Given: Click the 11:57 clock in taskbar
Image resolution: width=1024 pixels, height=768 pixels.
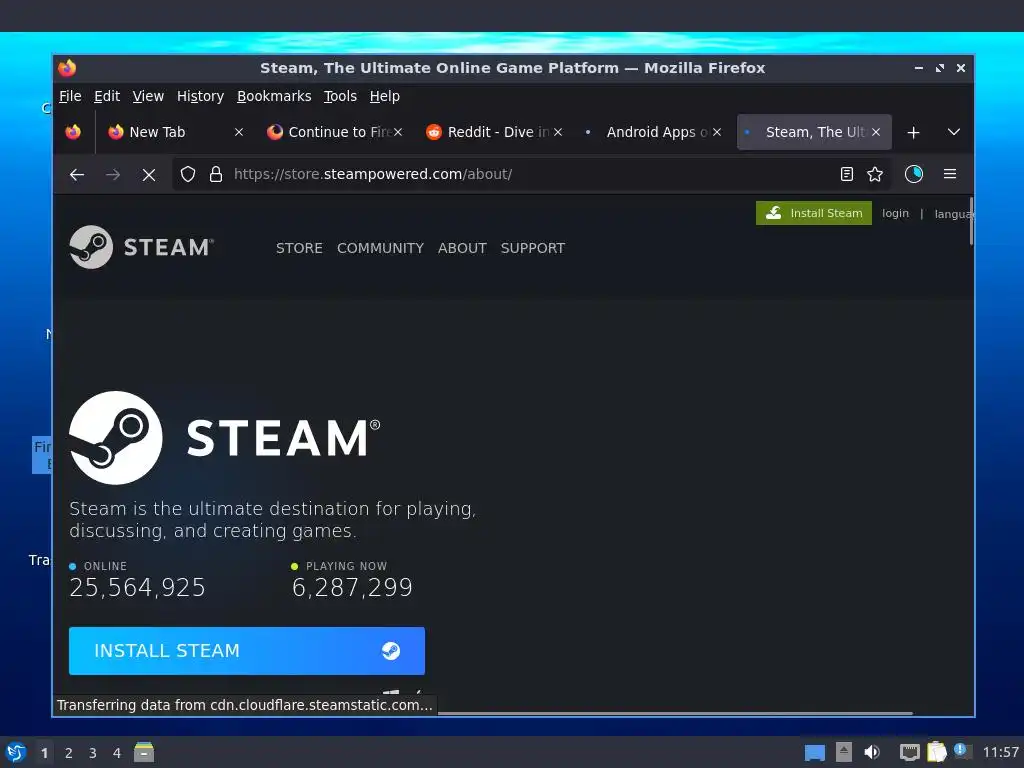Looking at the screenshot, I should tap(1000, 753).
